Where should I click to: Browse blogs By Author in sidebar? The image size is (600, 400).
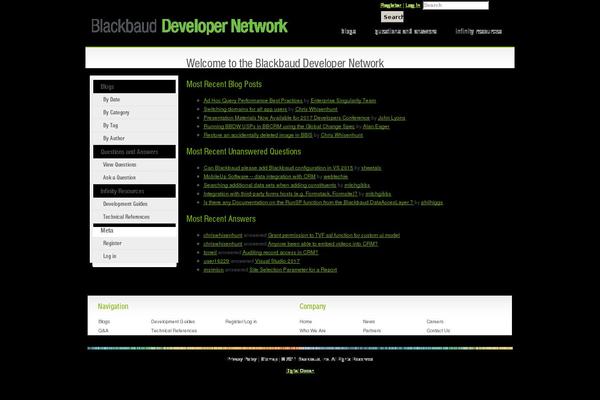coord(114,138)
